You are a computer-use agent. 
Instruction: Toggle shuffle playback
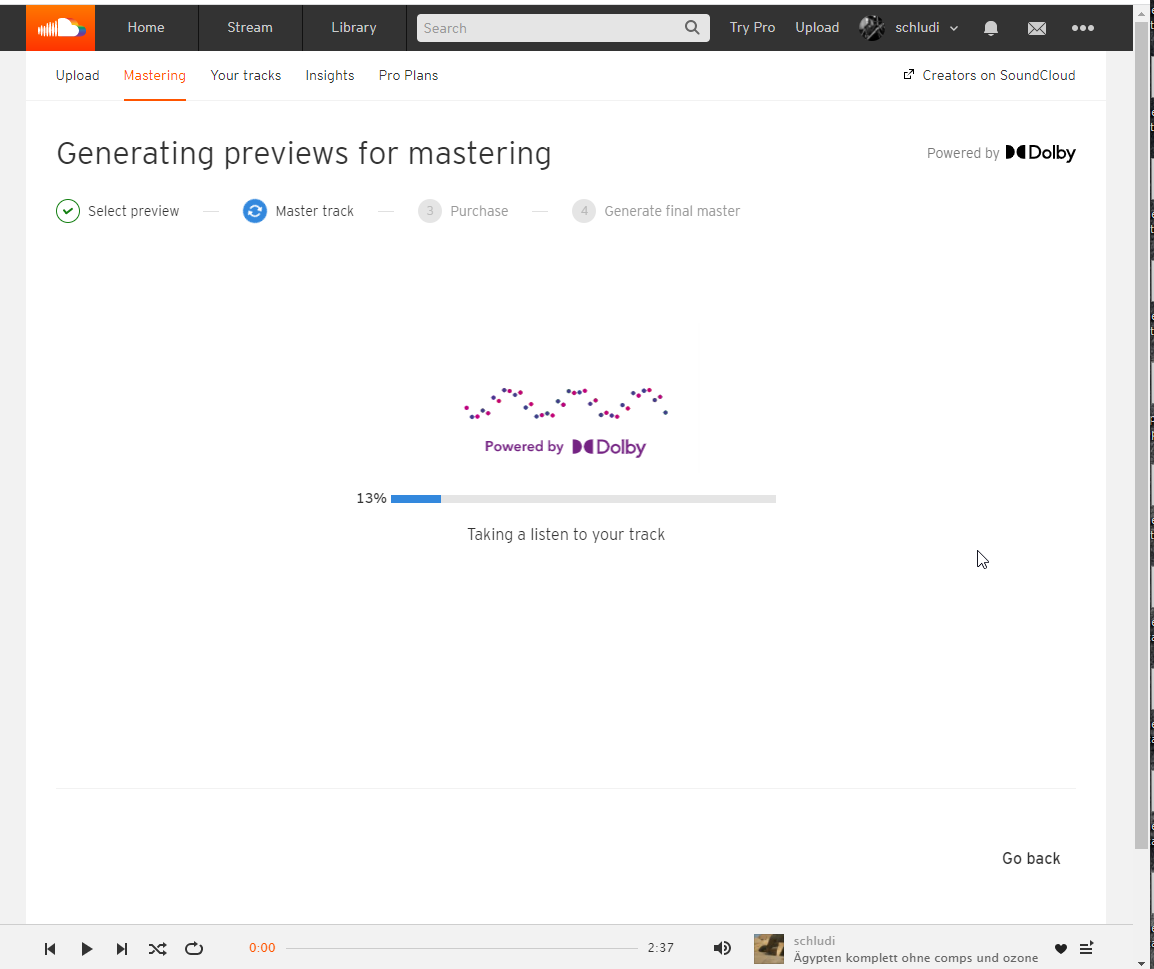(x=158, y=948)
